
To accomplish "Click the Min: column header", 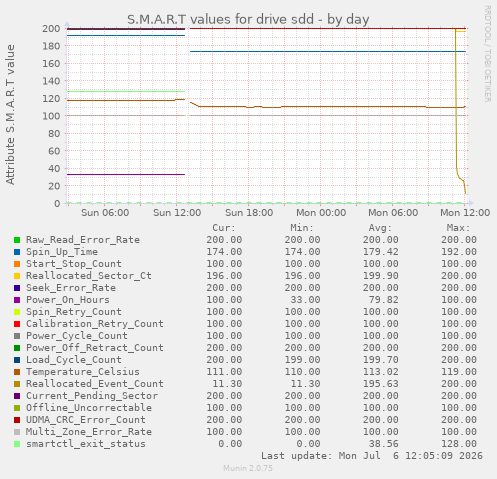I will point(302,228).
